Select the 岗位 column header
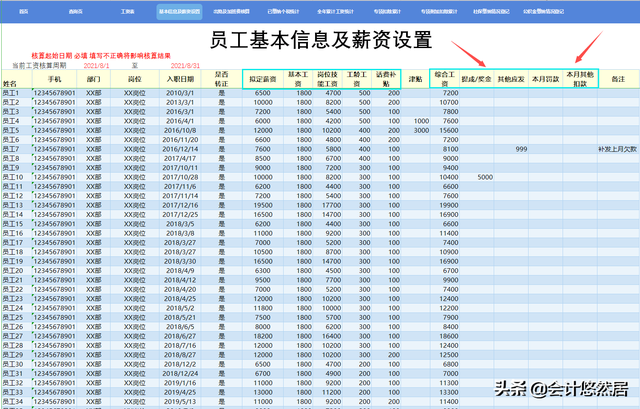 click(x=135, y=79)
